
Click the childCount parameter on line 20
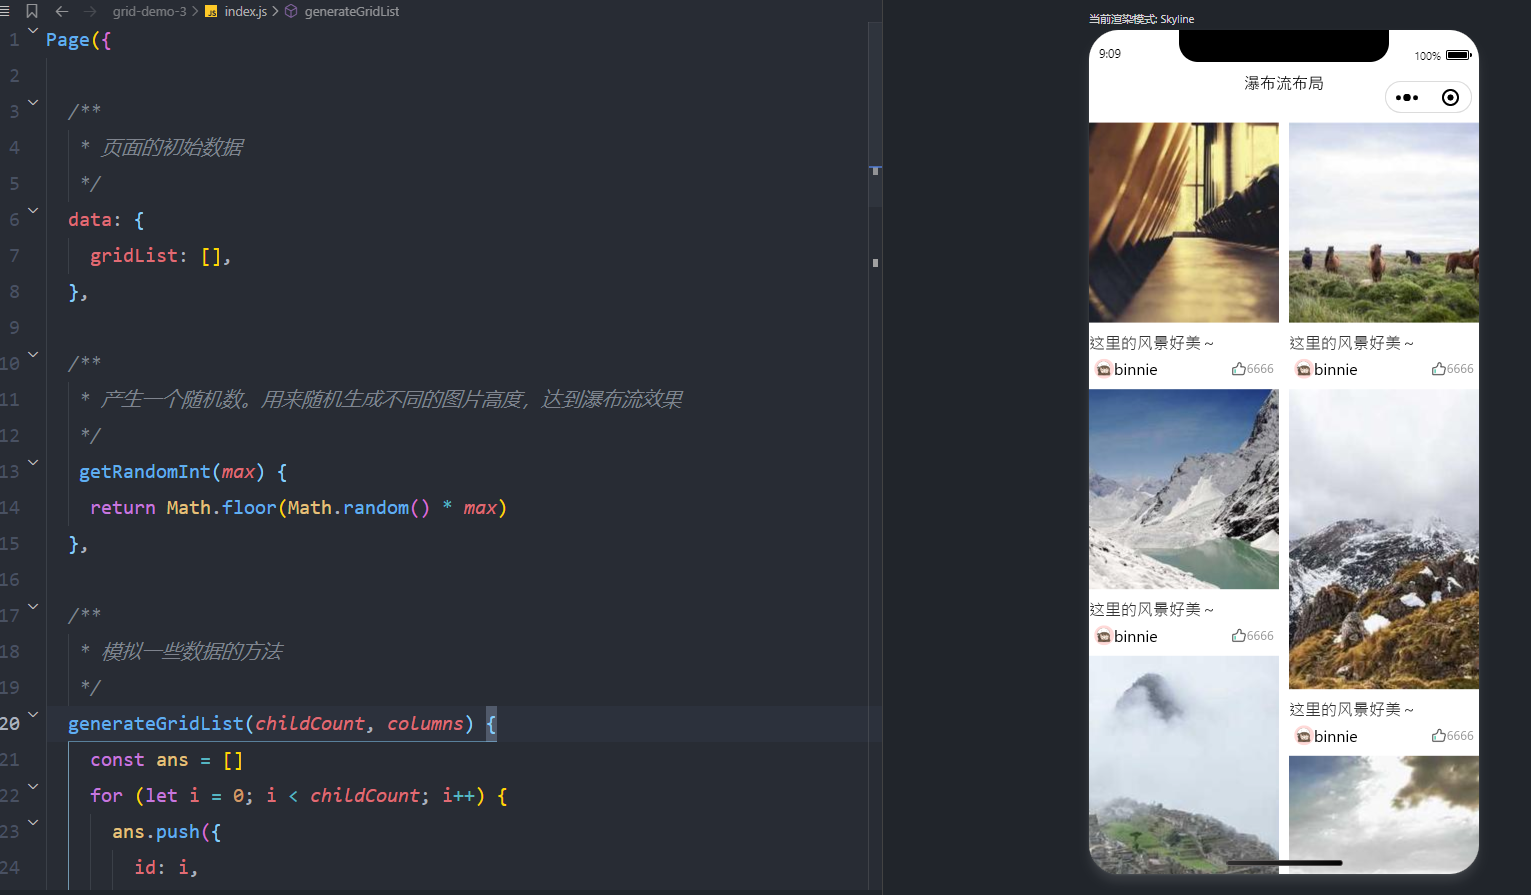coord(310,723)
